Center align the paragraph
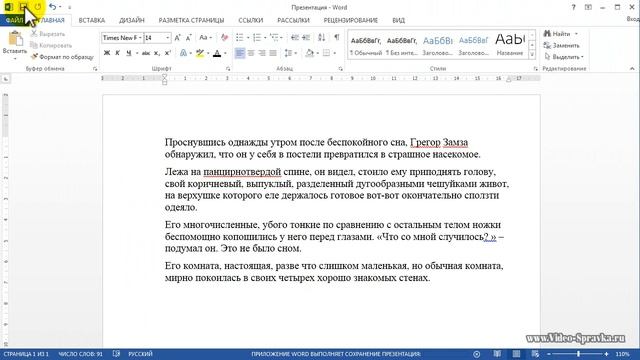 coord(251,53)
